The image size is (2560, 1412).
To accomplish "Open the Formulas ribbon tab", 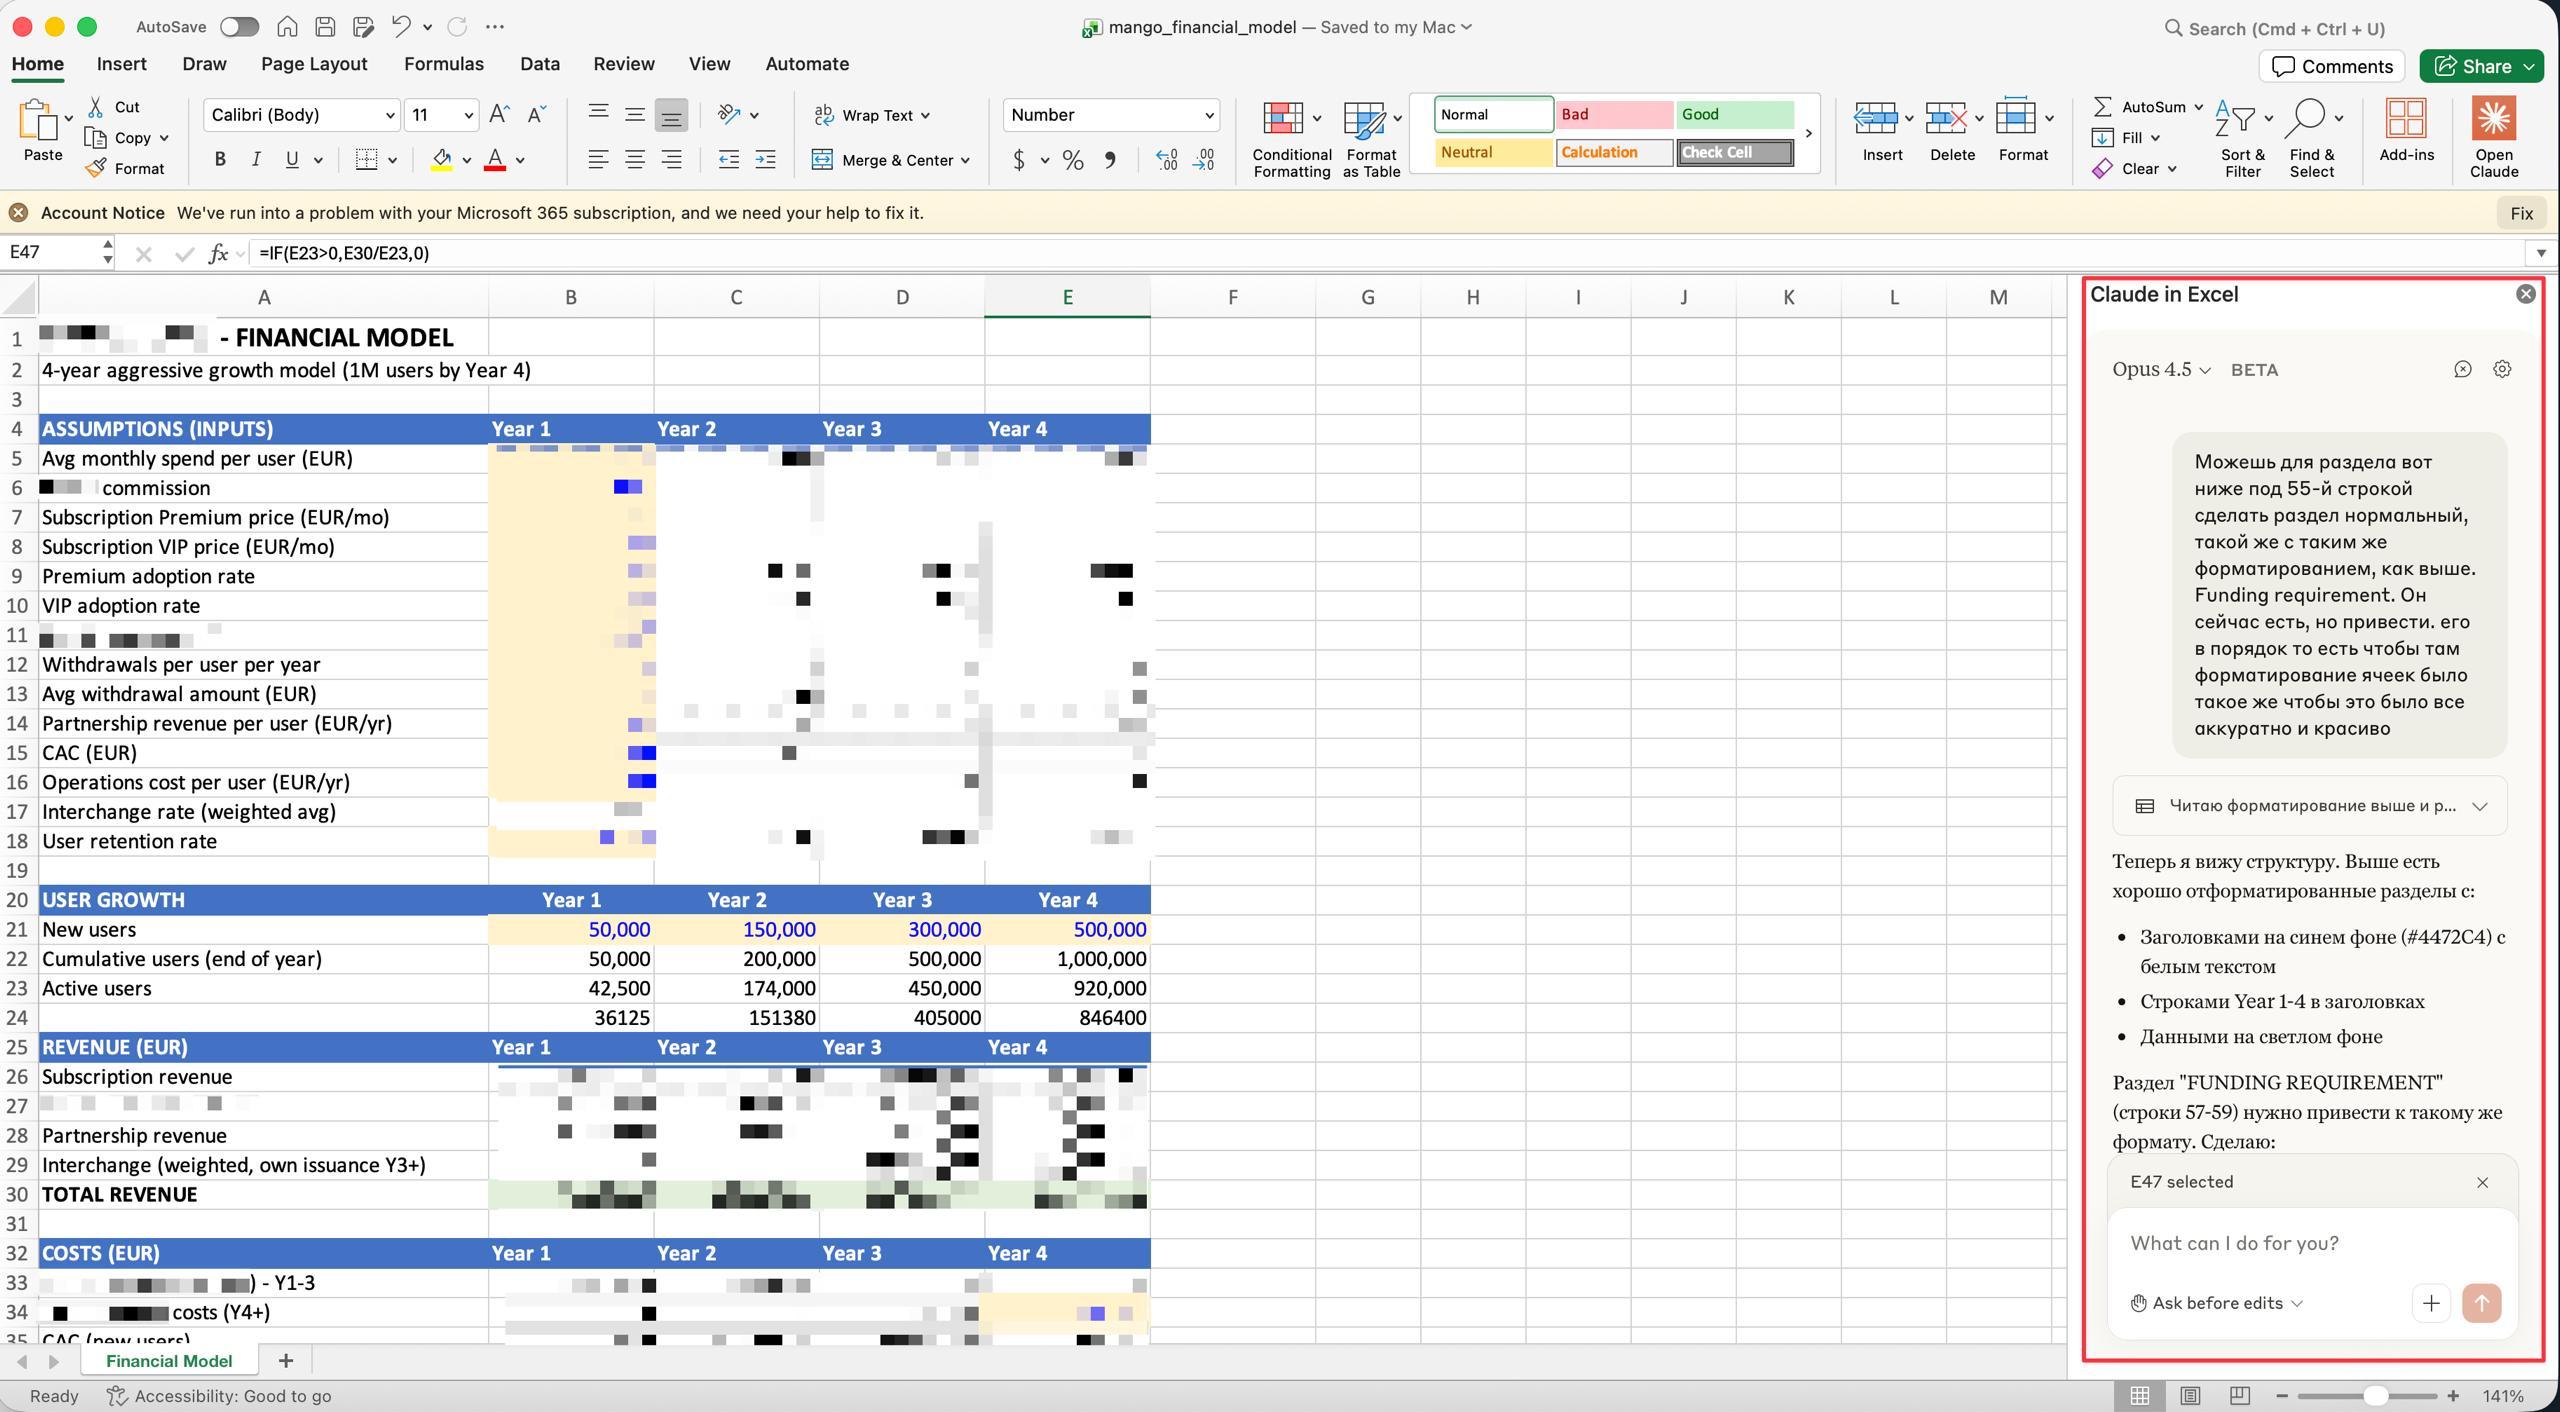I will click(443, 64).
